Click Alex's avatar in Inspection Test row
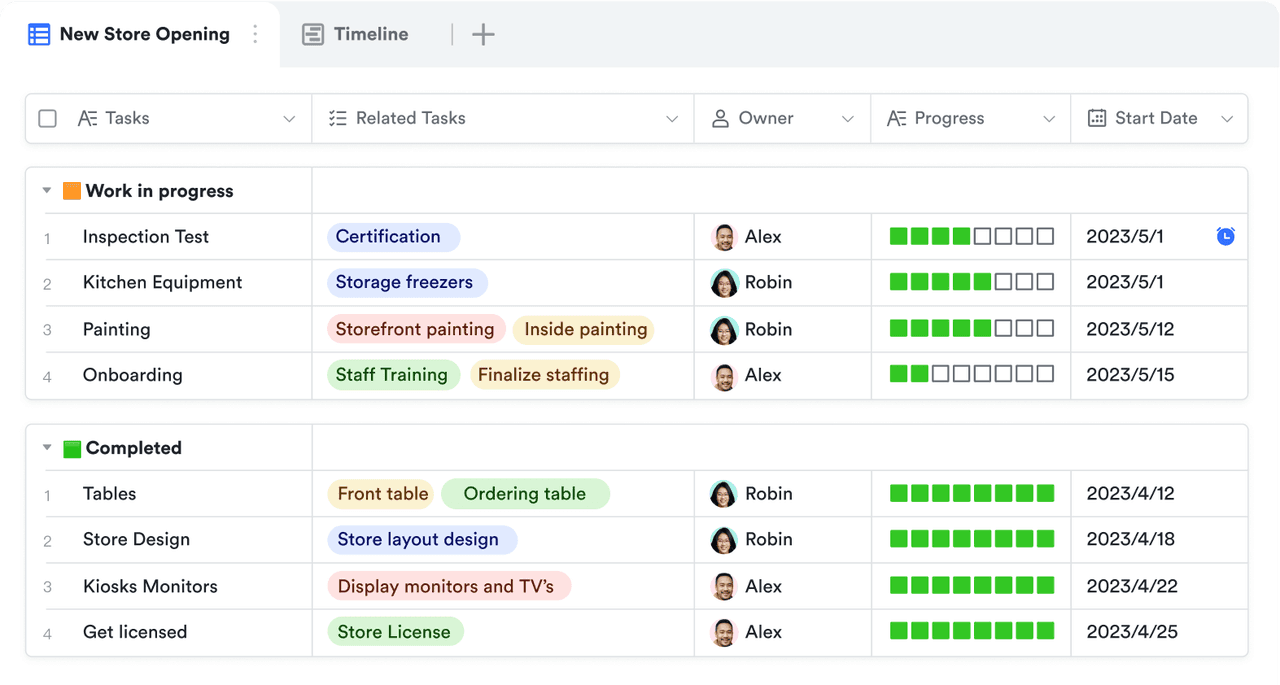 724,237
